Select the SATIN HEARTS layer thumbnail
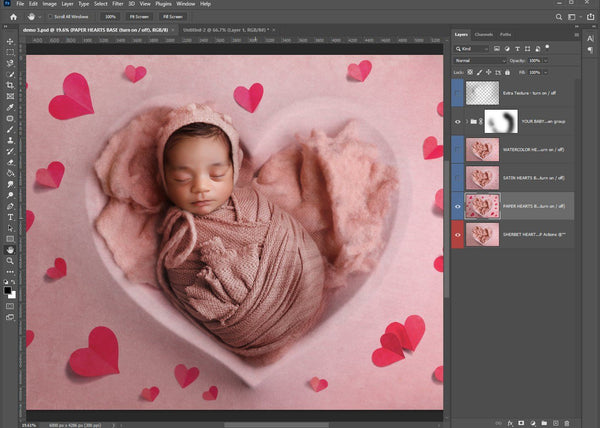Image resolution: width=600 pixels, height=428 pixels. pyautogui.click(x=484, y=178)
